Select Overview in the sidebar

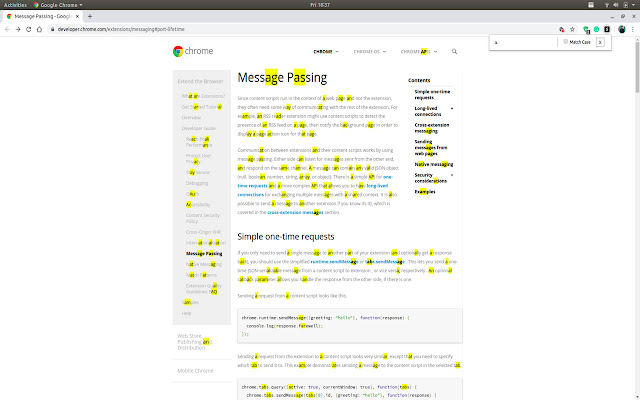[191, 118]
